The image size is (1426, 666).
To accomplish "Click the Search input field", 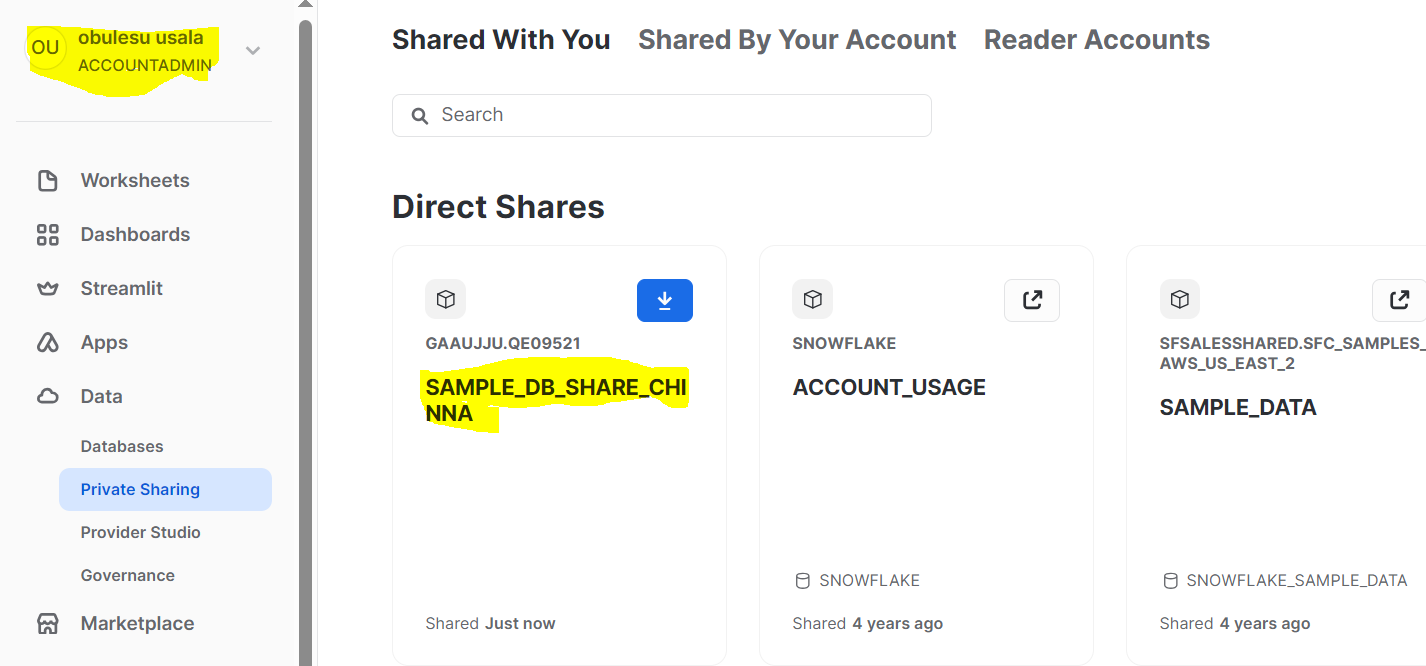I will pos(662,115).
